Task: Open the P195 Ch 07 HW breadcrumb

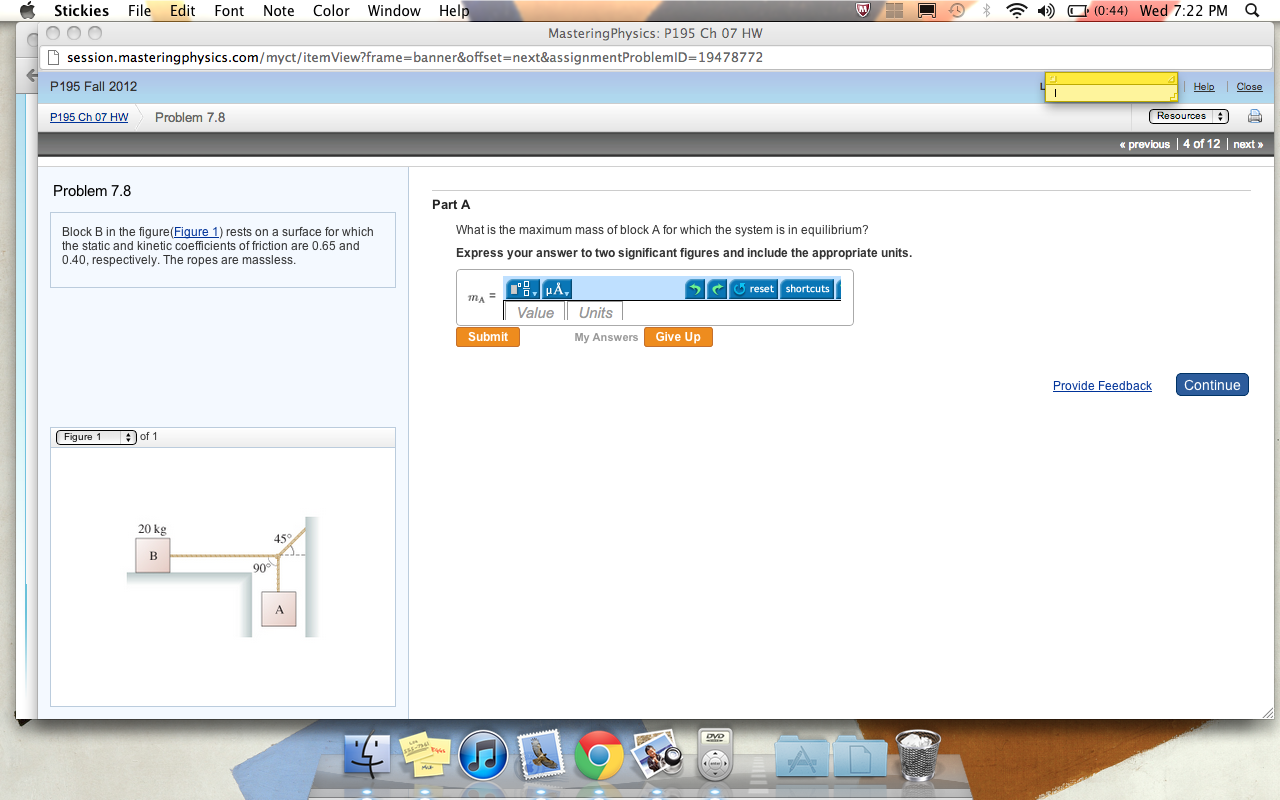Action: tap(89, 117)
